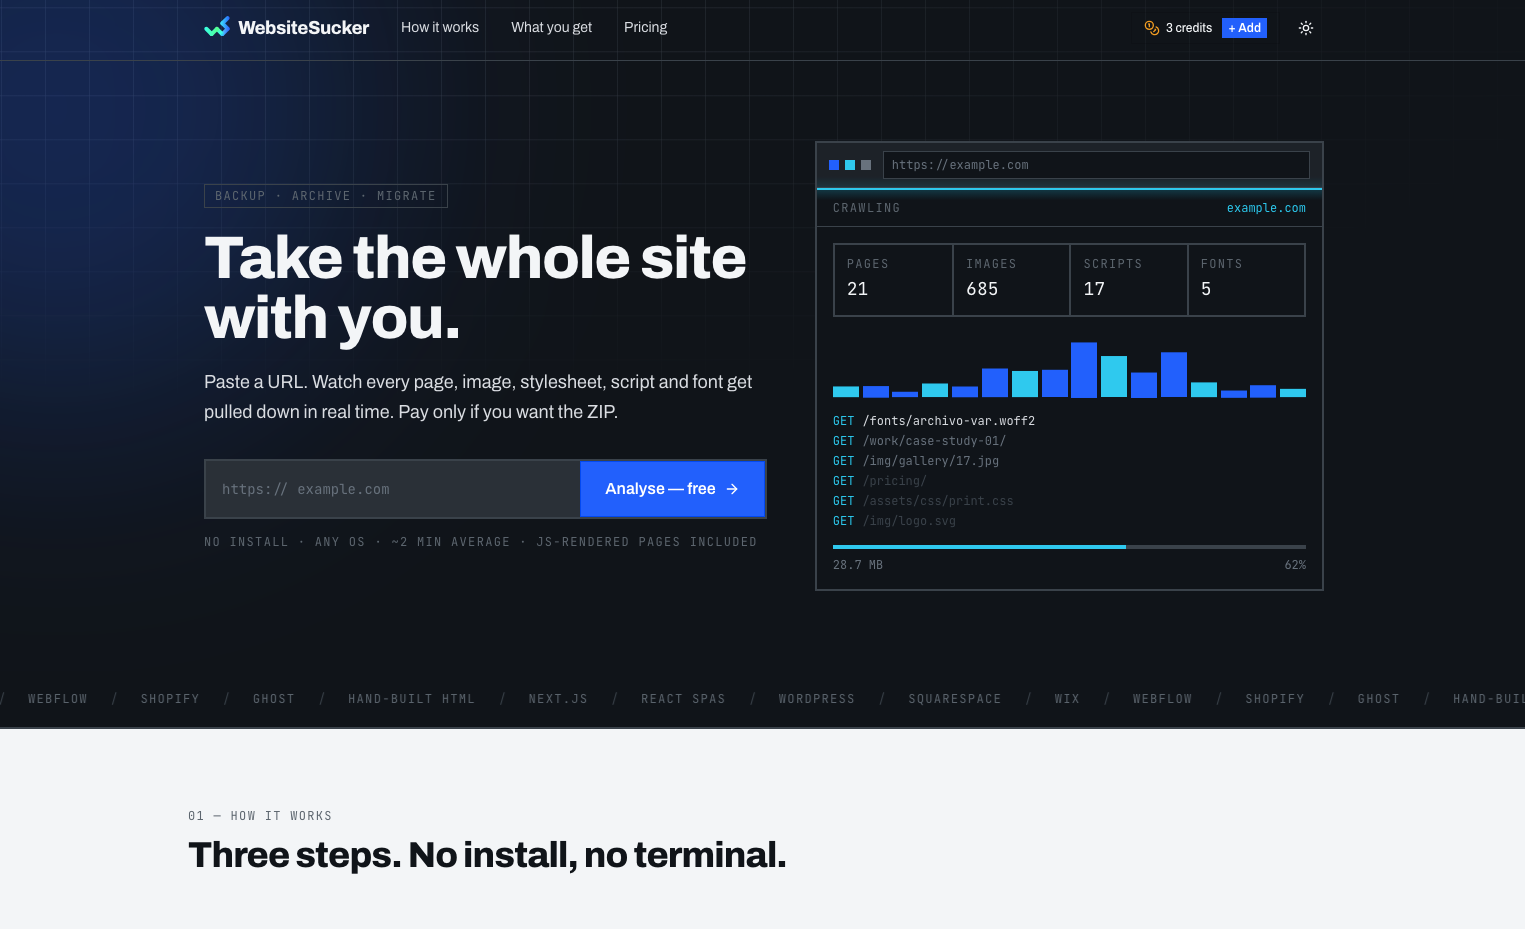Click the /assets/css/print.css log line
Viewport: 1525px width, 929px height.
click(x=923, y=501)
